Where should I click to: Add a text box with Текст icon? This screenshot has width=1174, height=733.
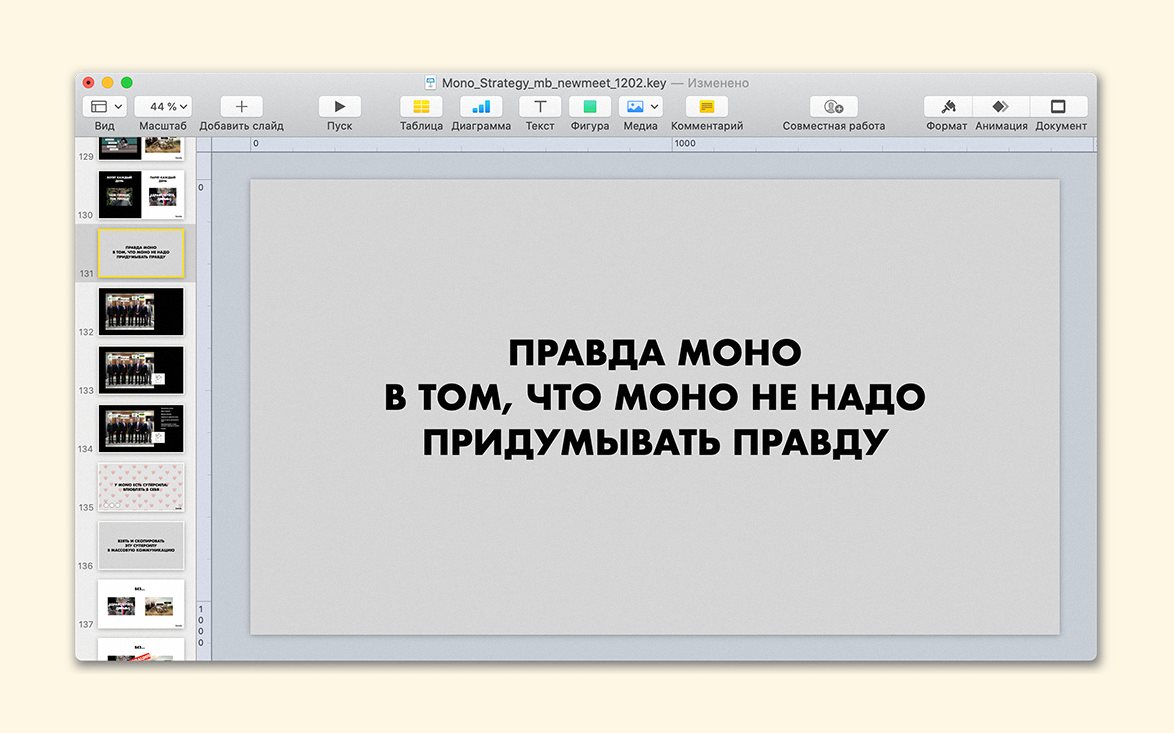540,106
